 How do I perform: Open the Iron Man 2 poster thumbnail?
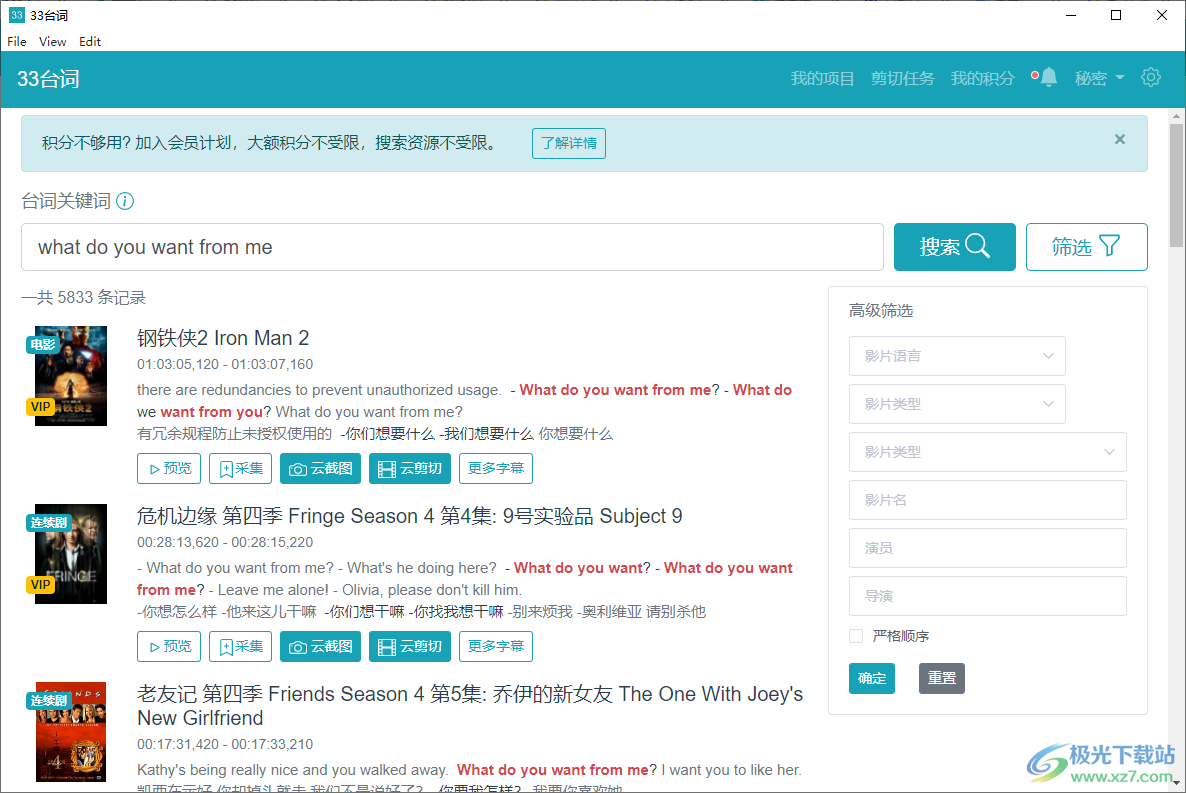(71, 376)
